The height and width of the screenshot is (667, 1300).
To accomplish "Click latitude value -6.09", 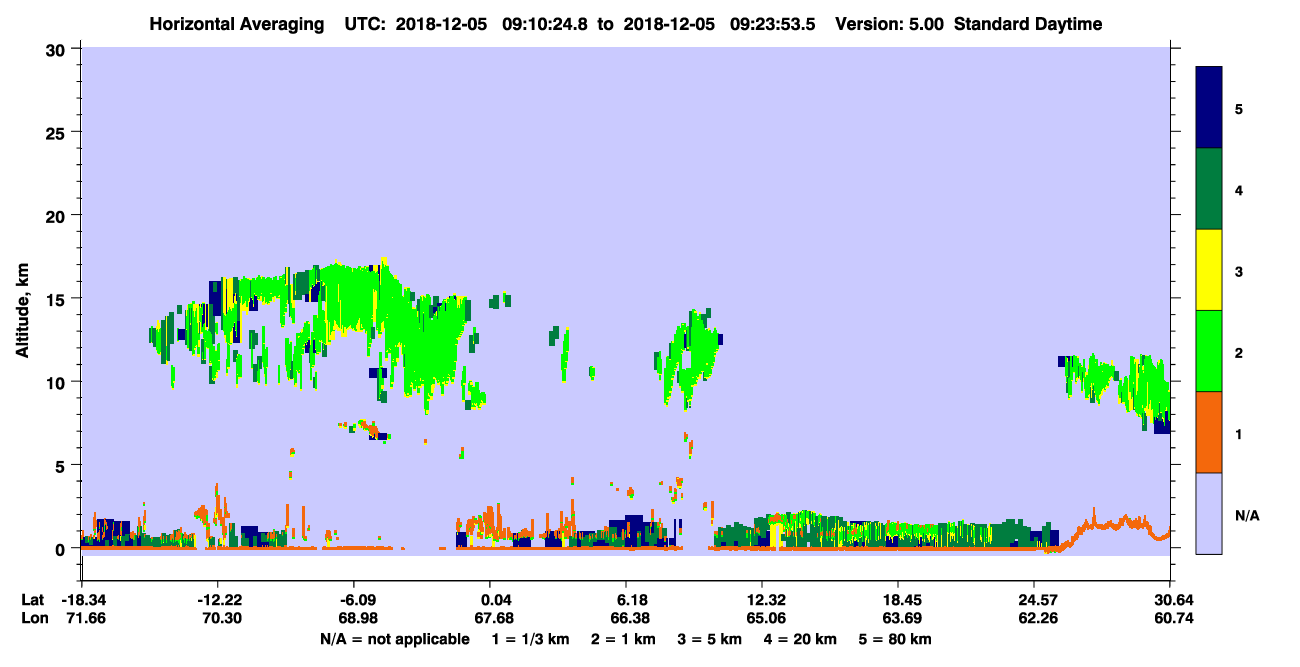I will pos(354,599).
